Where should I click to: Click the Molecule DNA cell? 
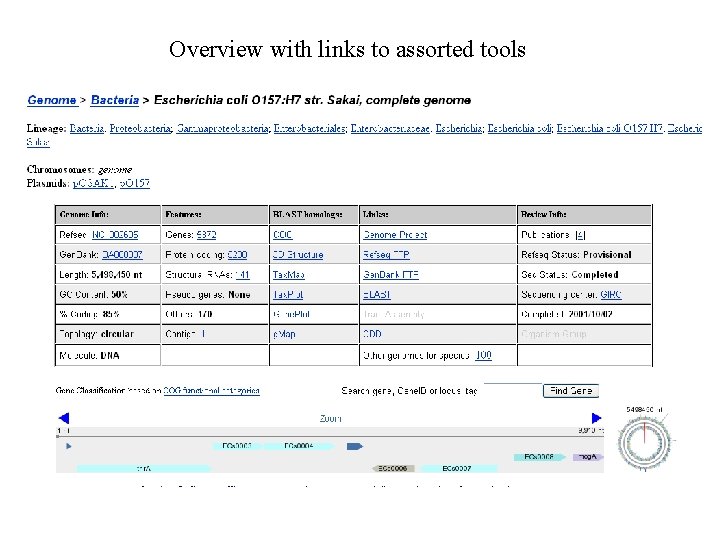[x=108, y=355]
